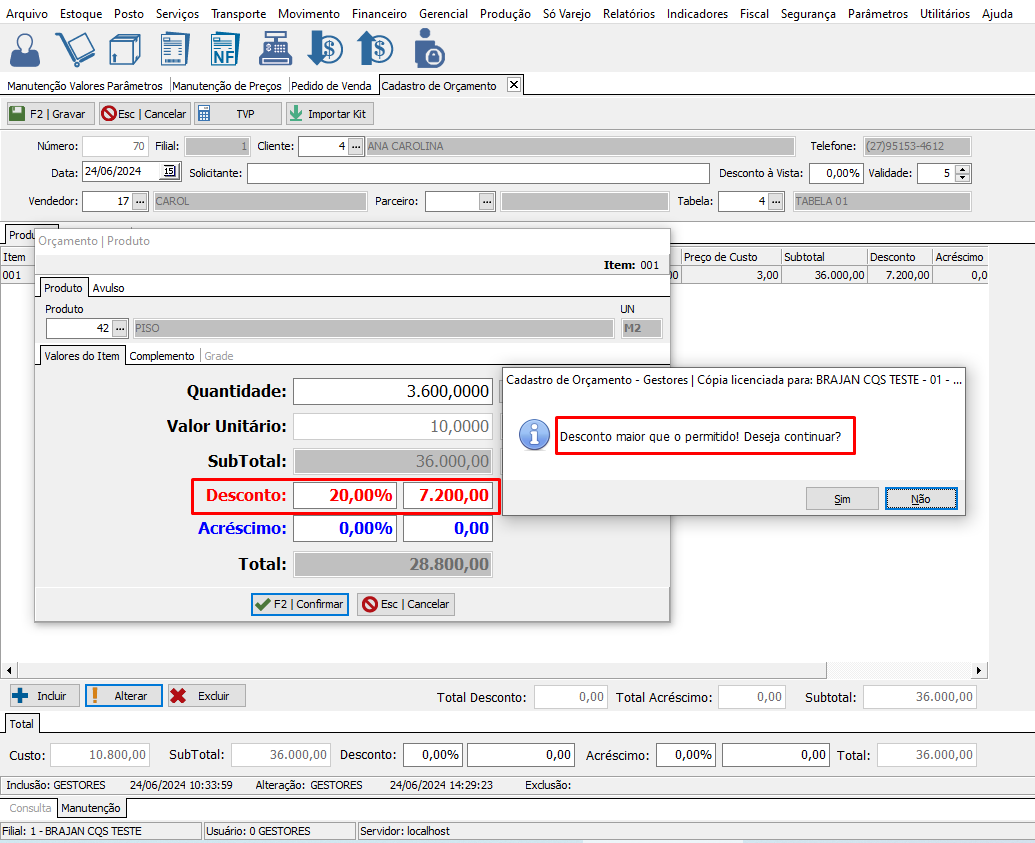1035x843 pixels.
Task: Open the NF invoice toolbar icon
Action: [x=225, y=48]
